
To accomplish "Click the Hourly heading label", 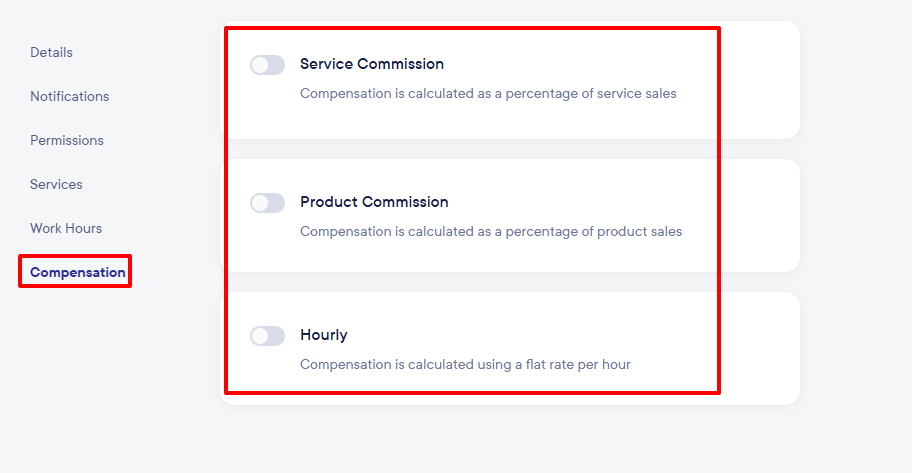I will coord(323,335).
